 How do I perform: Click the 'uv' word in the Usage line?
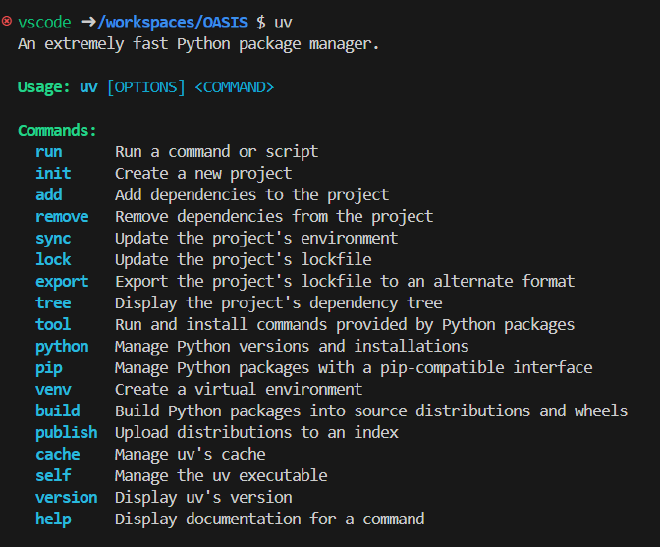click(89, 88)
